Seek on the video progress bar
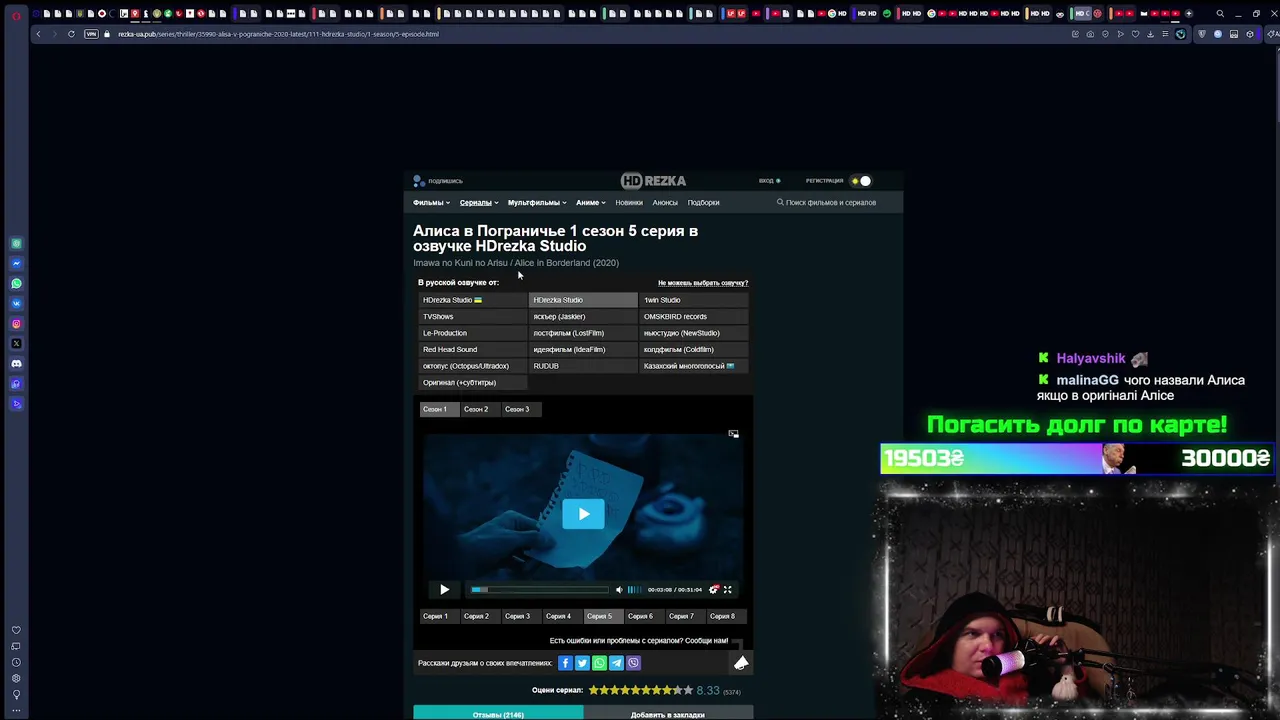Image resolution: width=1280 pixels, height=720 pixels. point(539,590)
